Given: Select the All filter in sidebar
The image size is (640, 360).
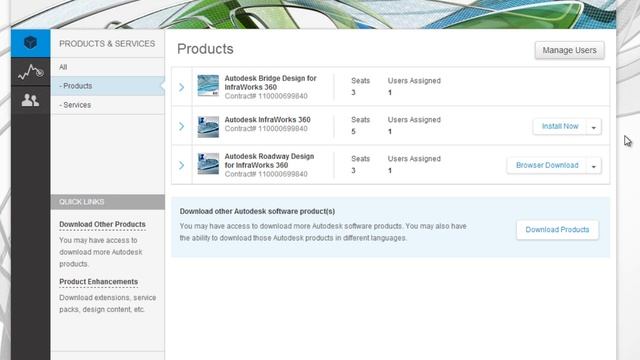Looking at the screenshot, I should point(108,67).
